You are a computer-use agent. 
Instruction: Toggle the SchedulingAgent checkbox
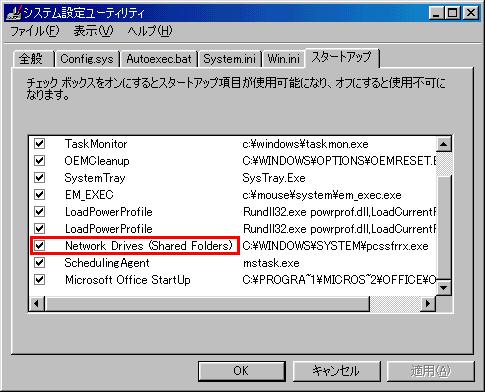coord(39,263)
